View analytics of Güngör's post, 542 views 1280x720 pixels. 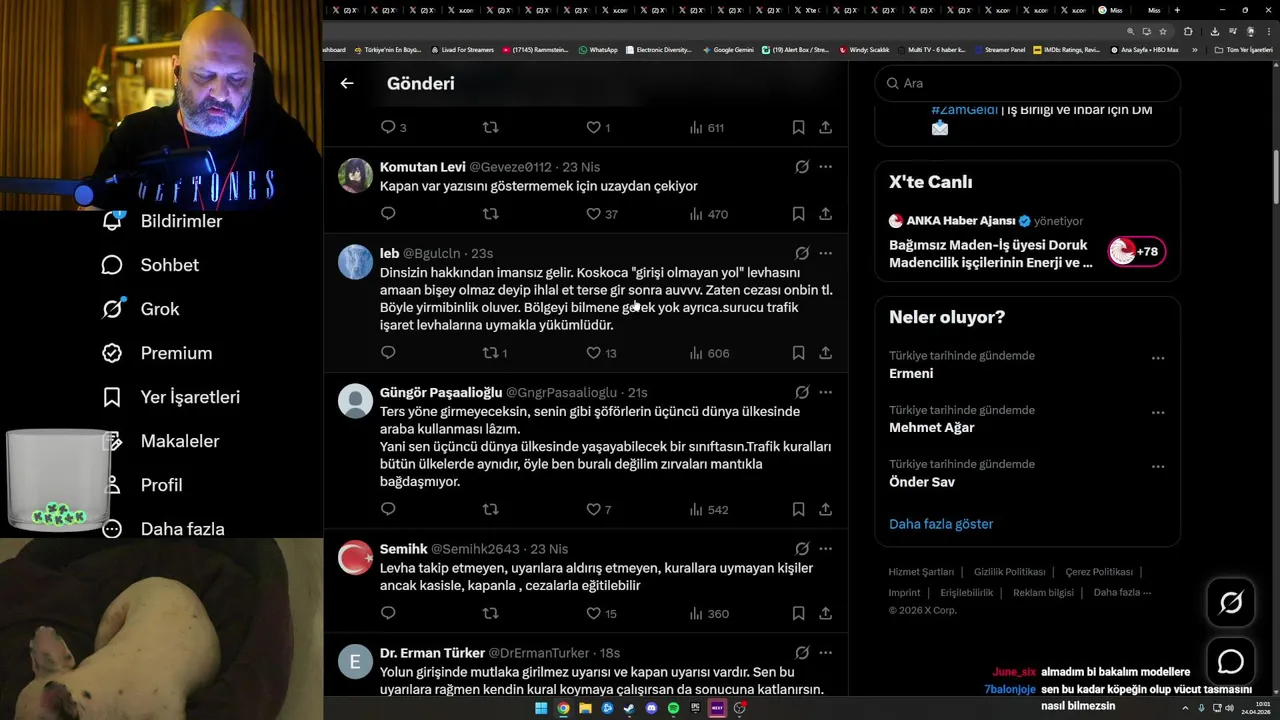709,509
